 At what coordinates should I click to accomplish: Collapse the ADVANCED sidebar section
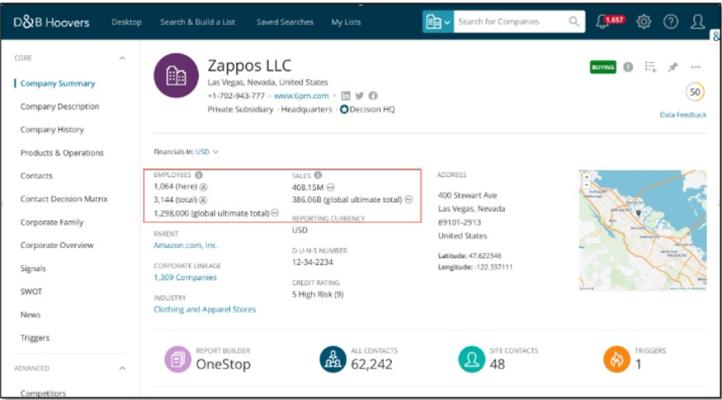pyautogui.click(x=122, y=369)
